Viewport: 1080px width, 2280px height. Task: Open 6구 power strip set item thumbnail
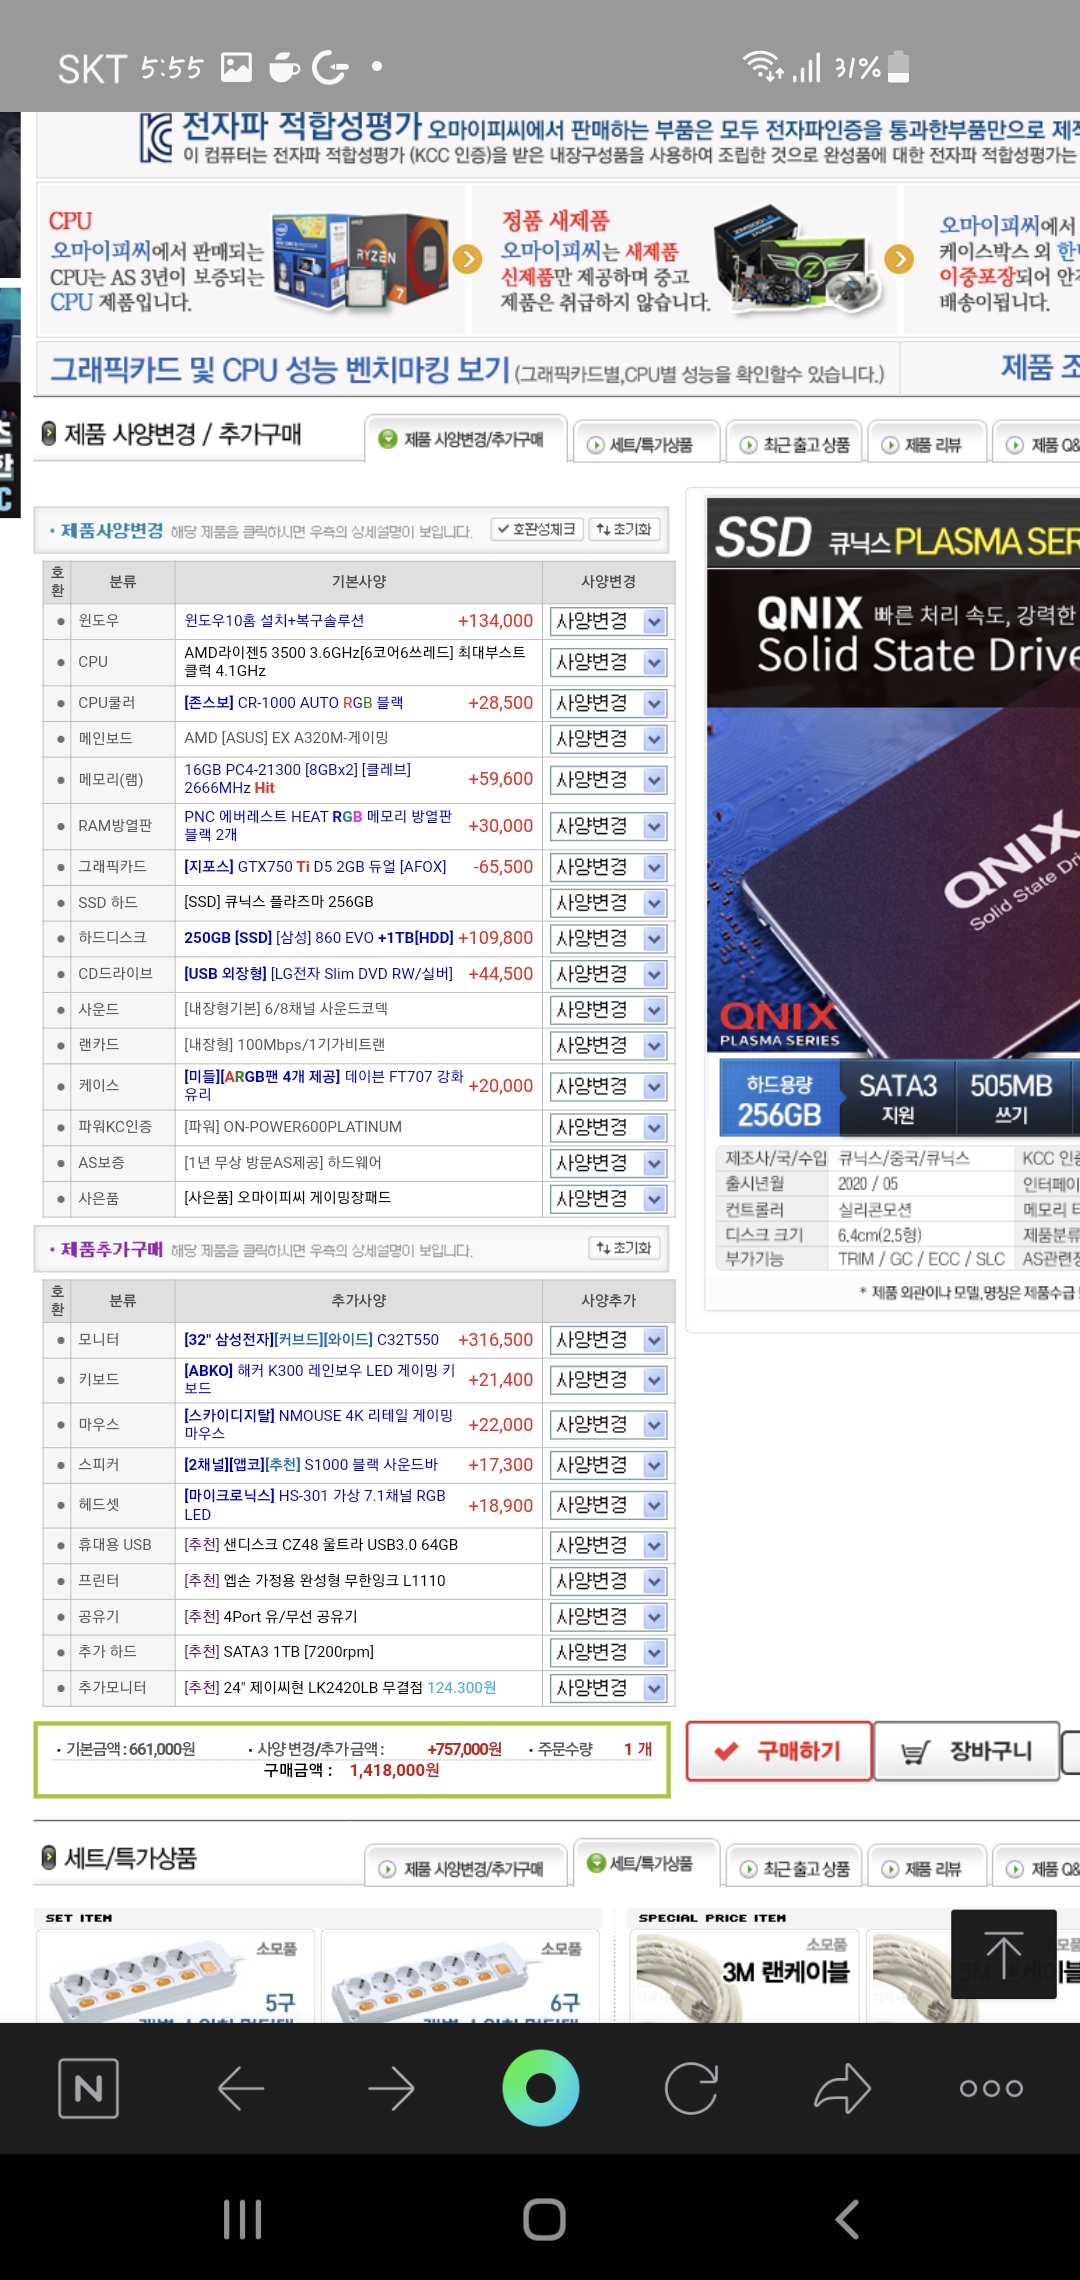point(460,1977)
